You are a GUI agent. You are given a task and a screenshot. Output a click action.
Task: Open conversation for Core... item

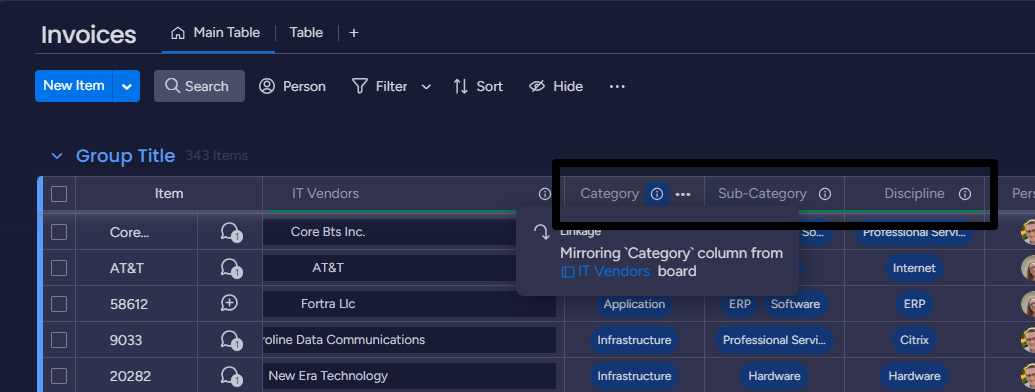click(230, 232)
